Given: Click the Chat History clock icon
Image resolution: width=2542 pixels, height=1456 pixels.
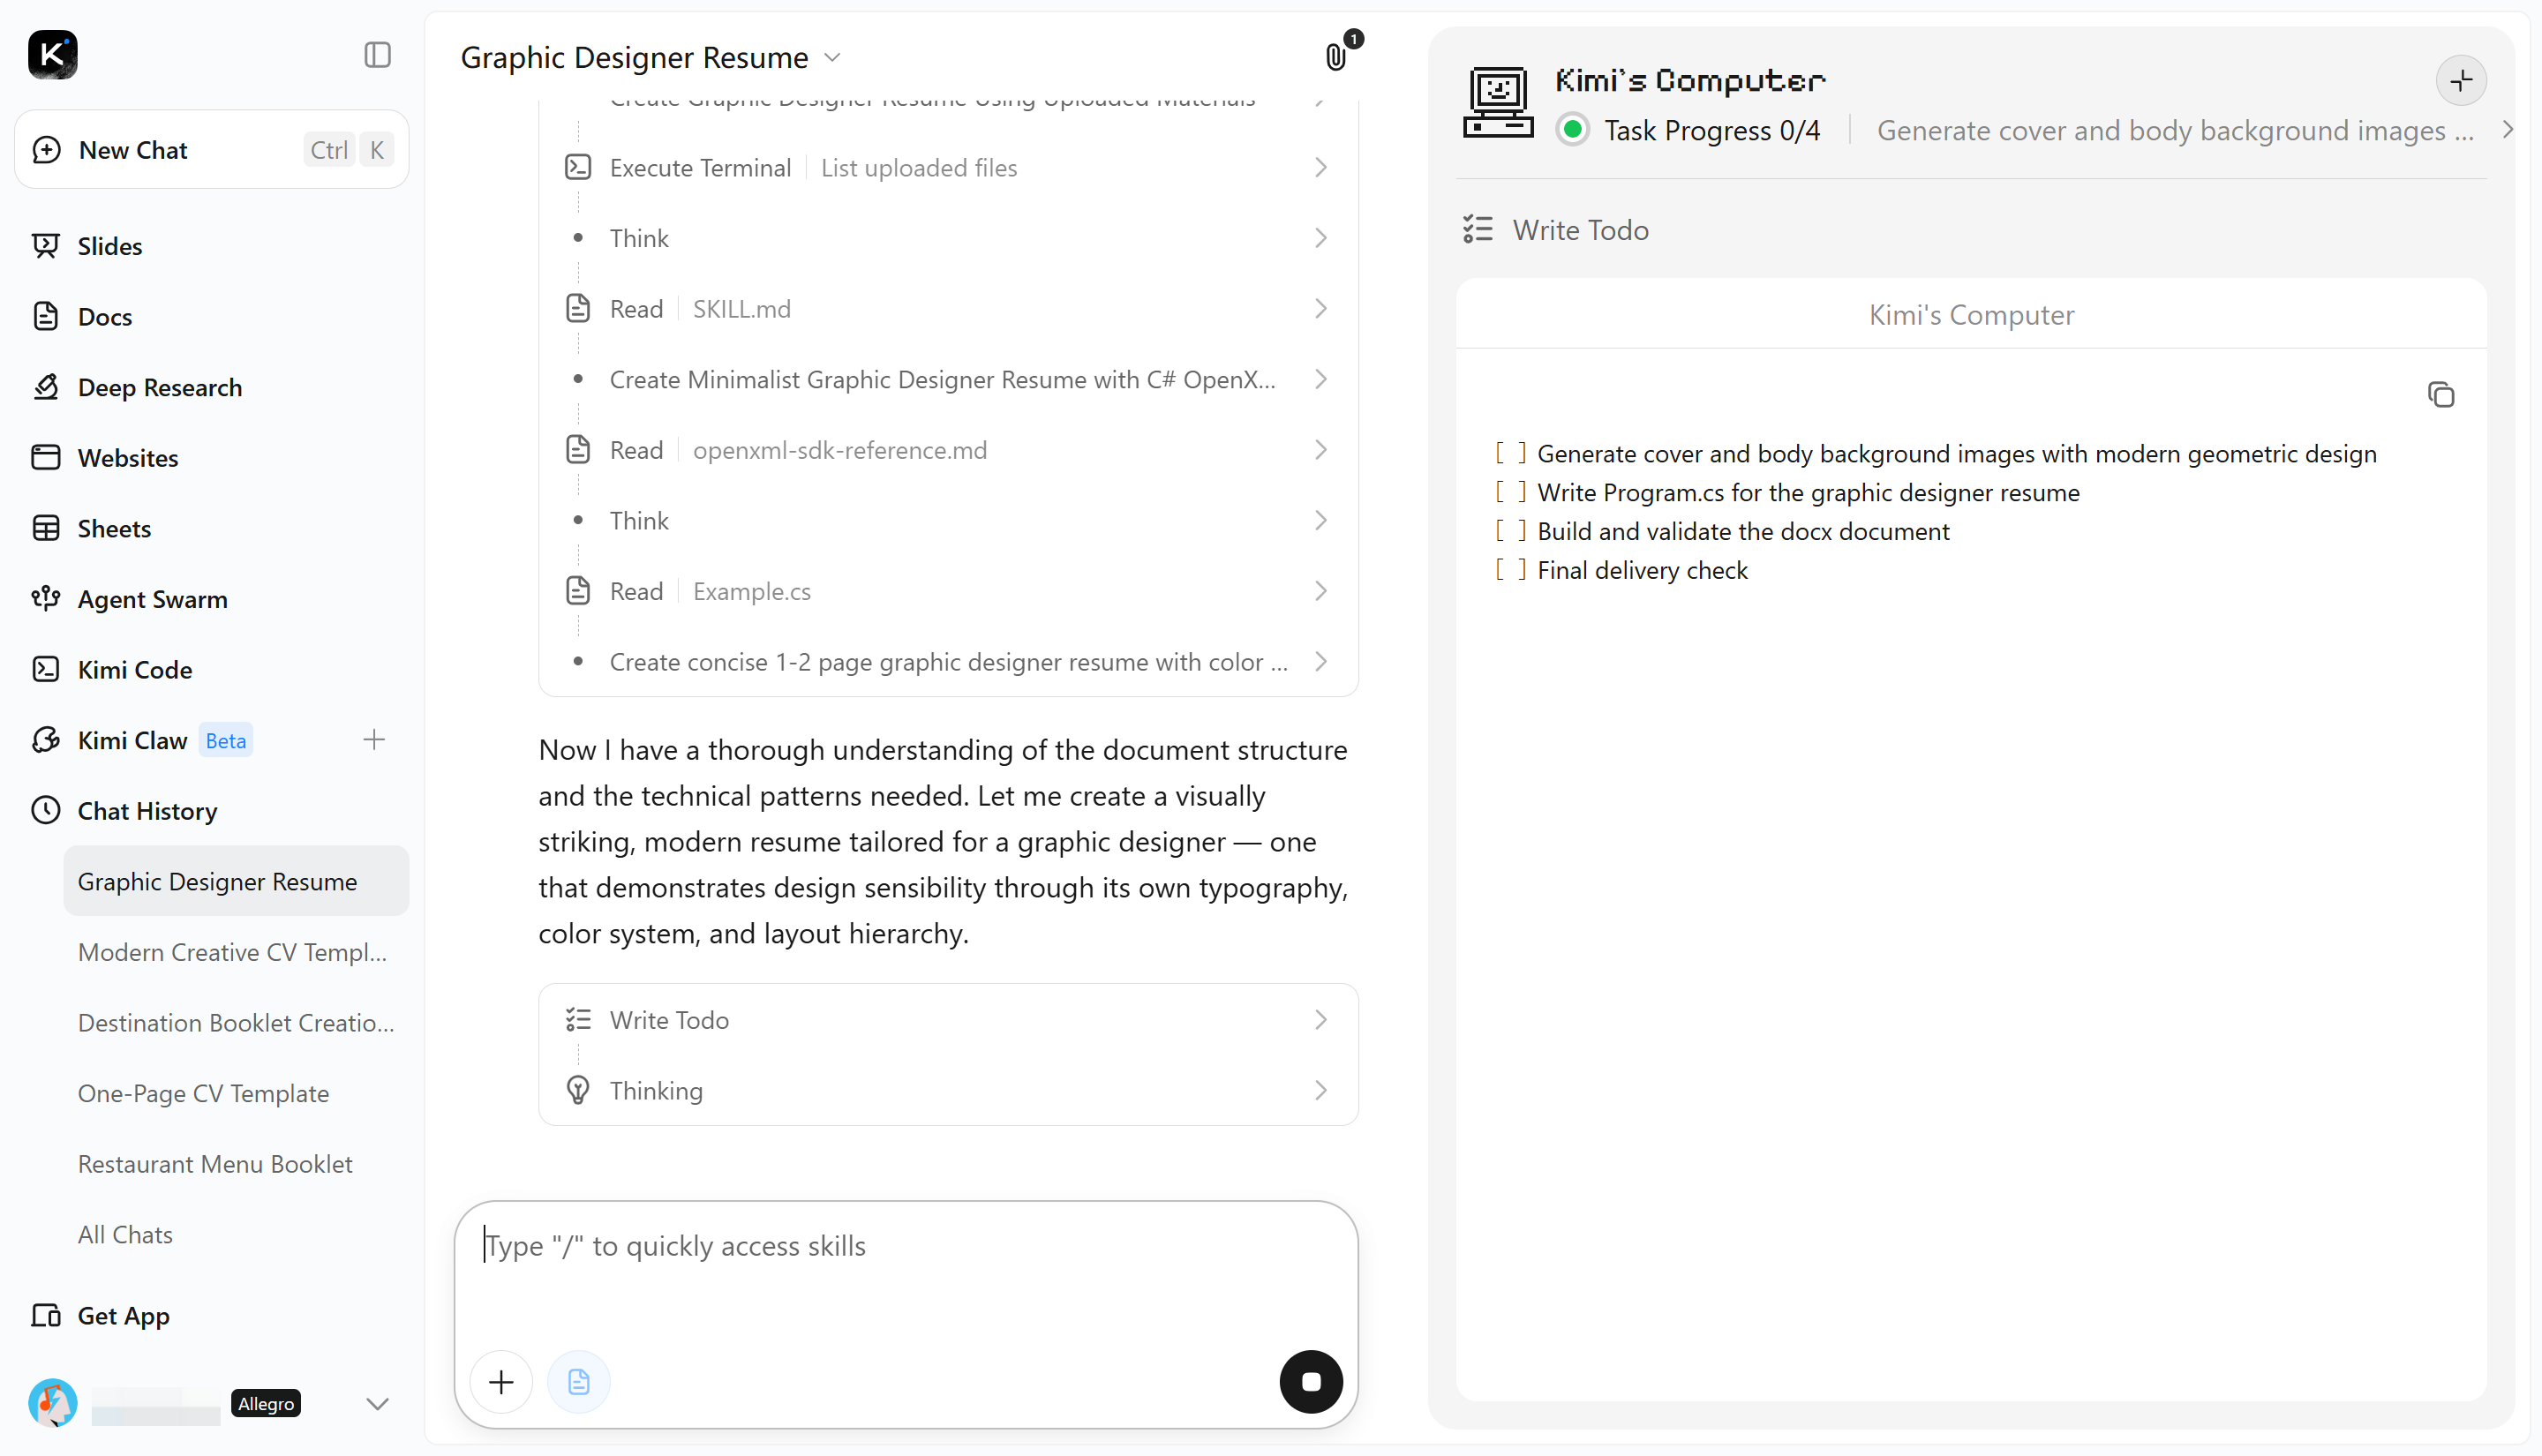Looking at the screenshot, I should [x=46, y=810].
